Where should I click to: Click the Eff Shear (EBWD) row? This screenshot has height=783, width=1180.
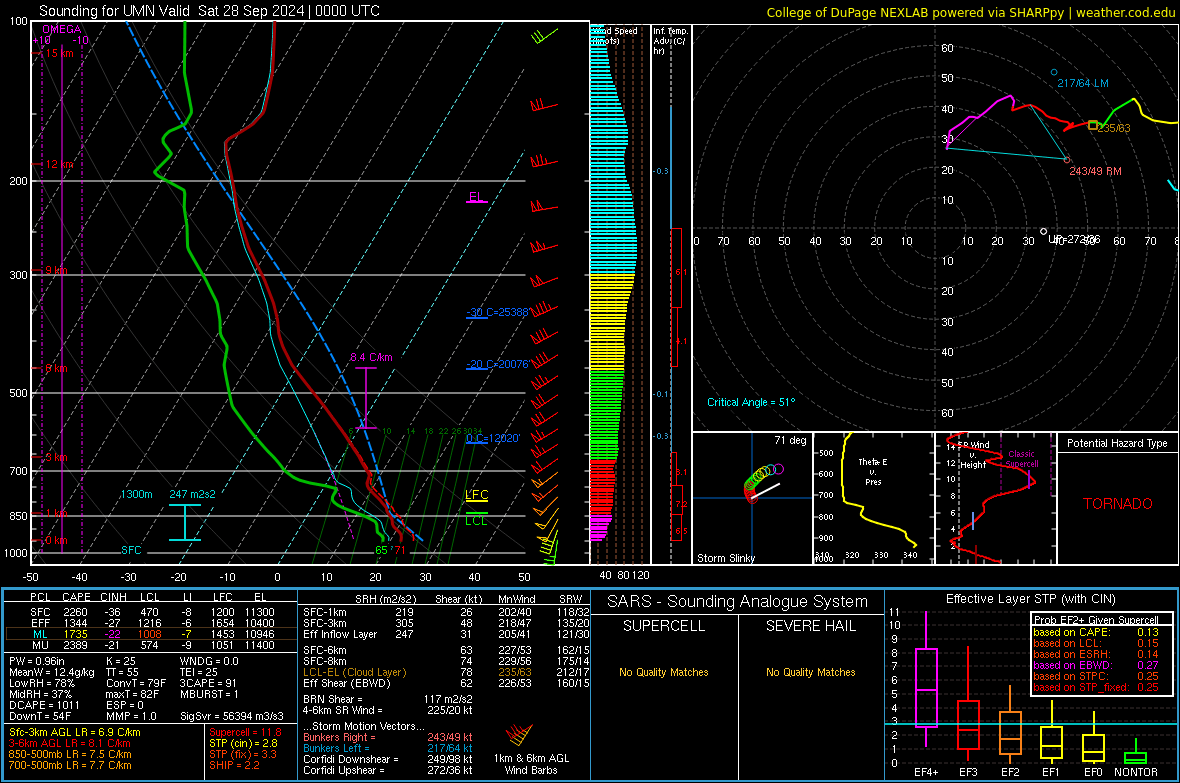click(446, 683)
